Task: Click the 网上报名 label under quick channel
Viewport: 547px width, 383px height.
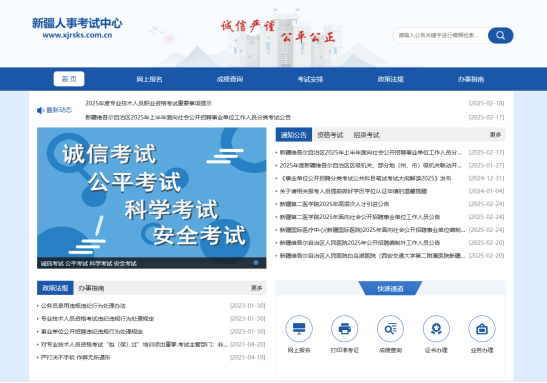Action: [x=299, y=350]
